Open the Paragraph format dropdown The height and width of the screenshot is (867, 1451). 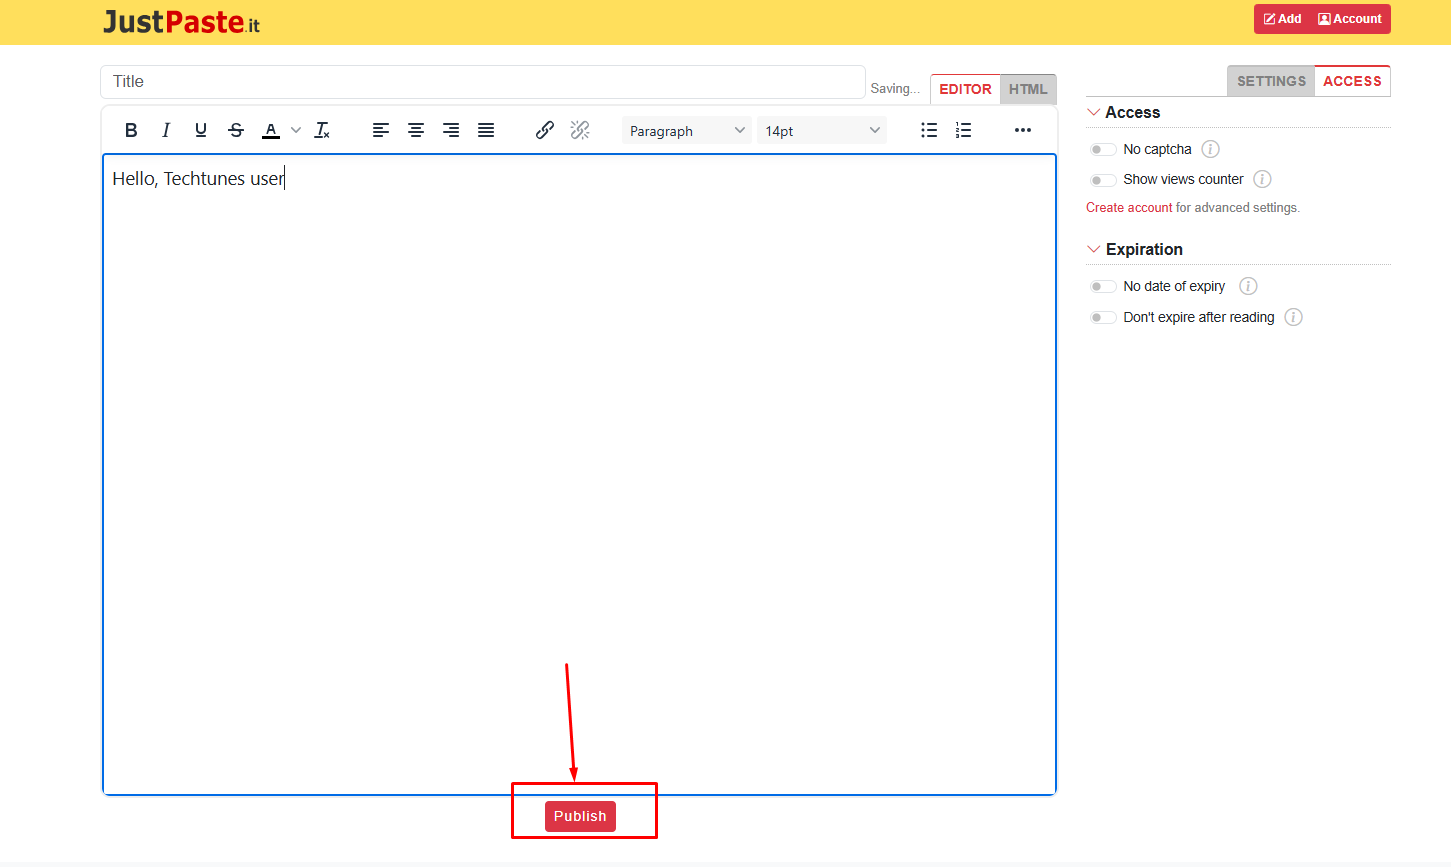click(x=687, y=131)
